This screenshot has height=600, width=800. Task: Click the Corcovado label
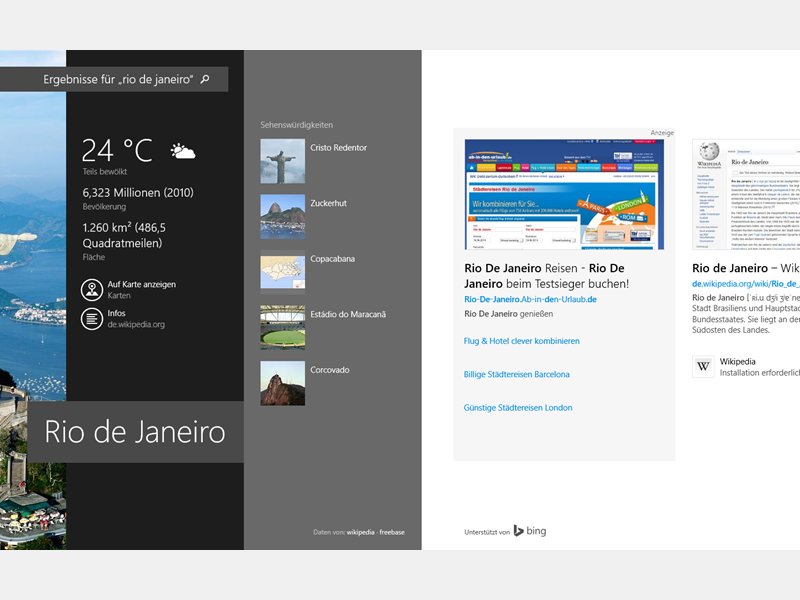(330, 370)
